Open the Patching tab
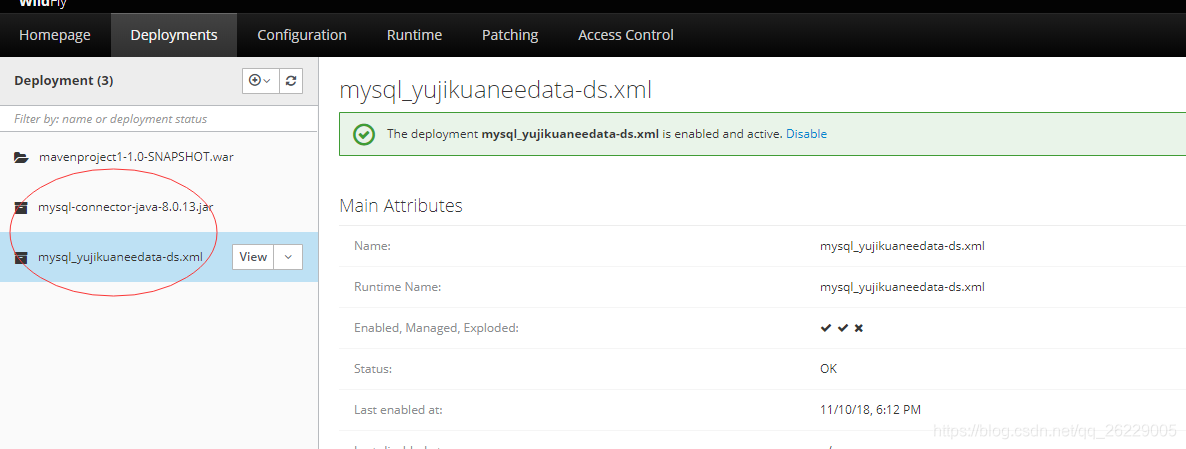Viewport: 1186px width, 449px height. point(510,35)
